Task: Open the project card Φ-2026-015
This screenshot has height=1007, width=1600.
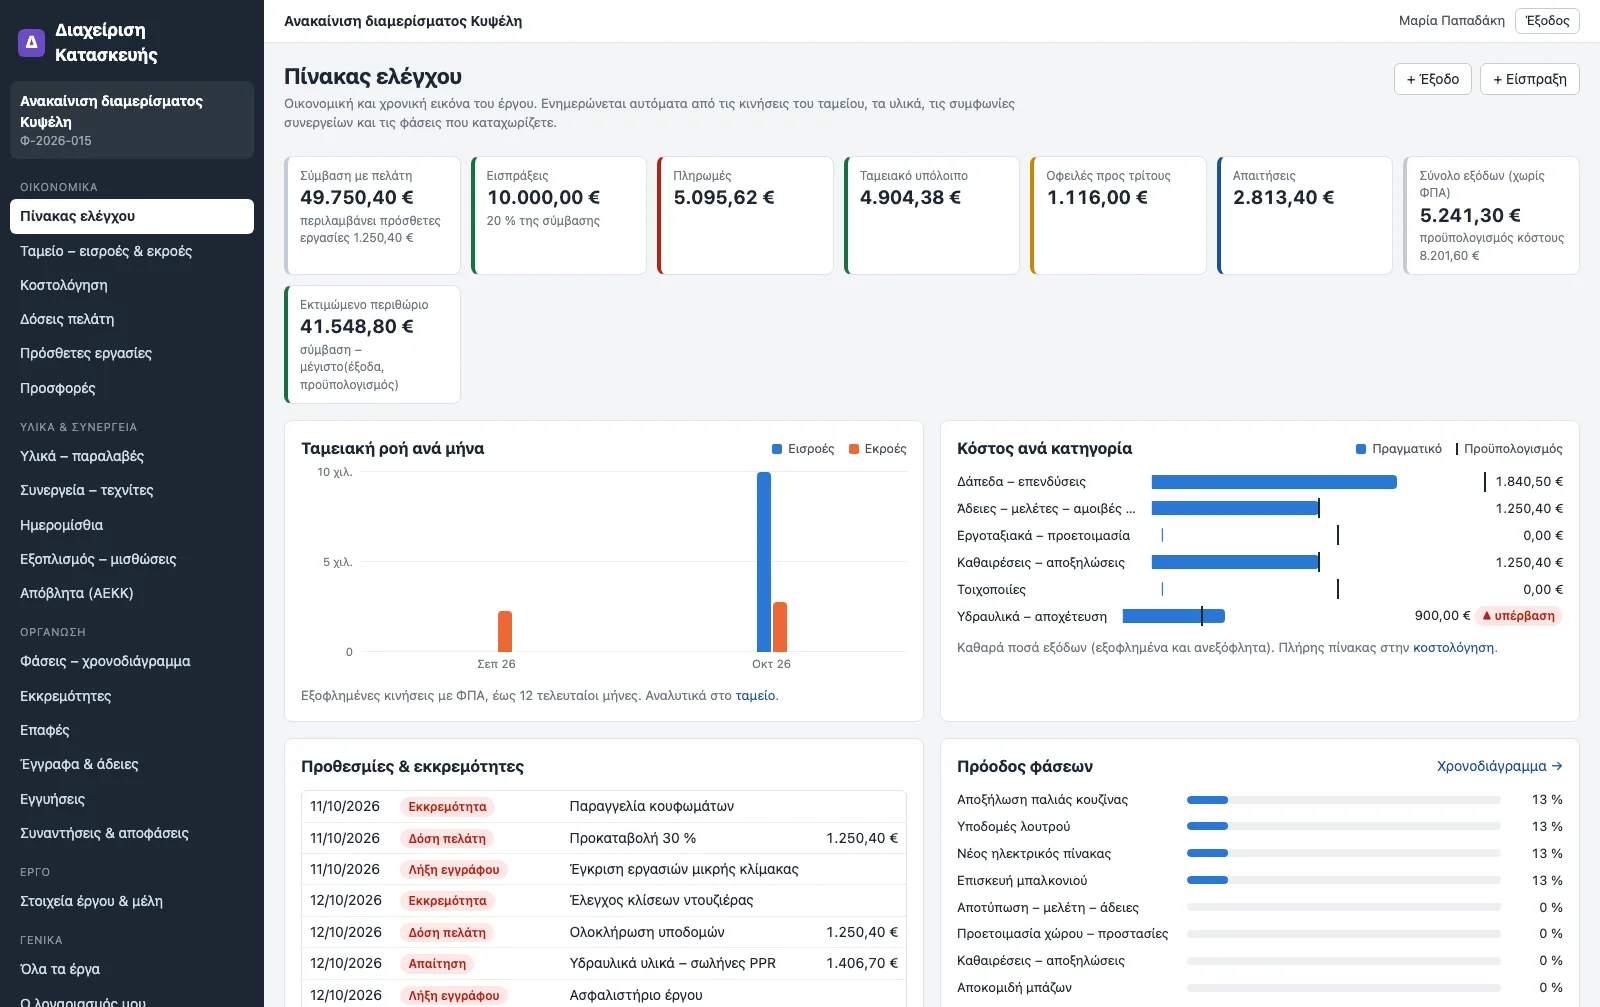Action: pyautogui.click(x=132, y=120)
